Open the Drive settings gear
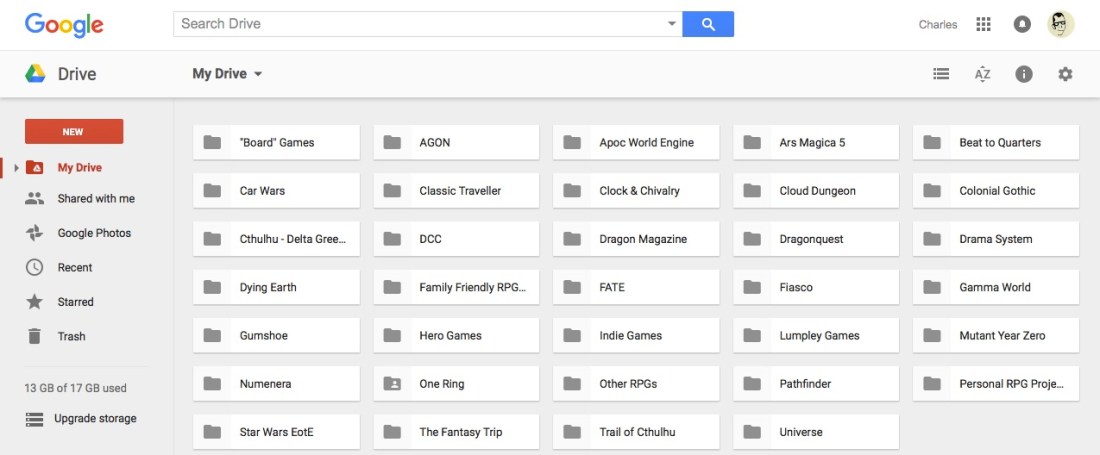The image size is (1100, 455). [x=1065, y=74]
